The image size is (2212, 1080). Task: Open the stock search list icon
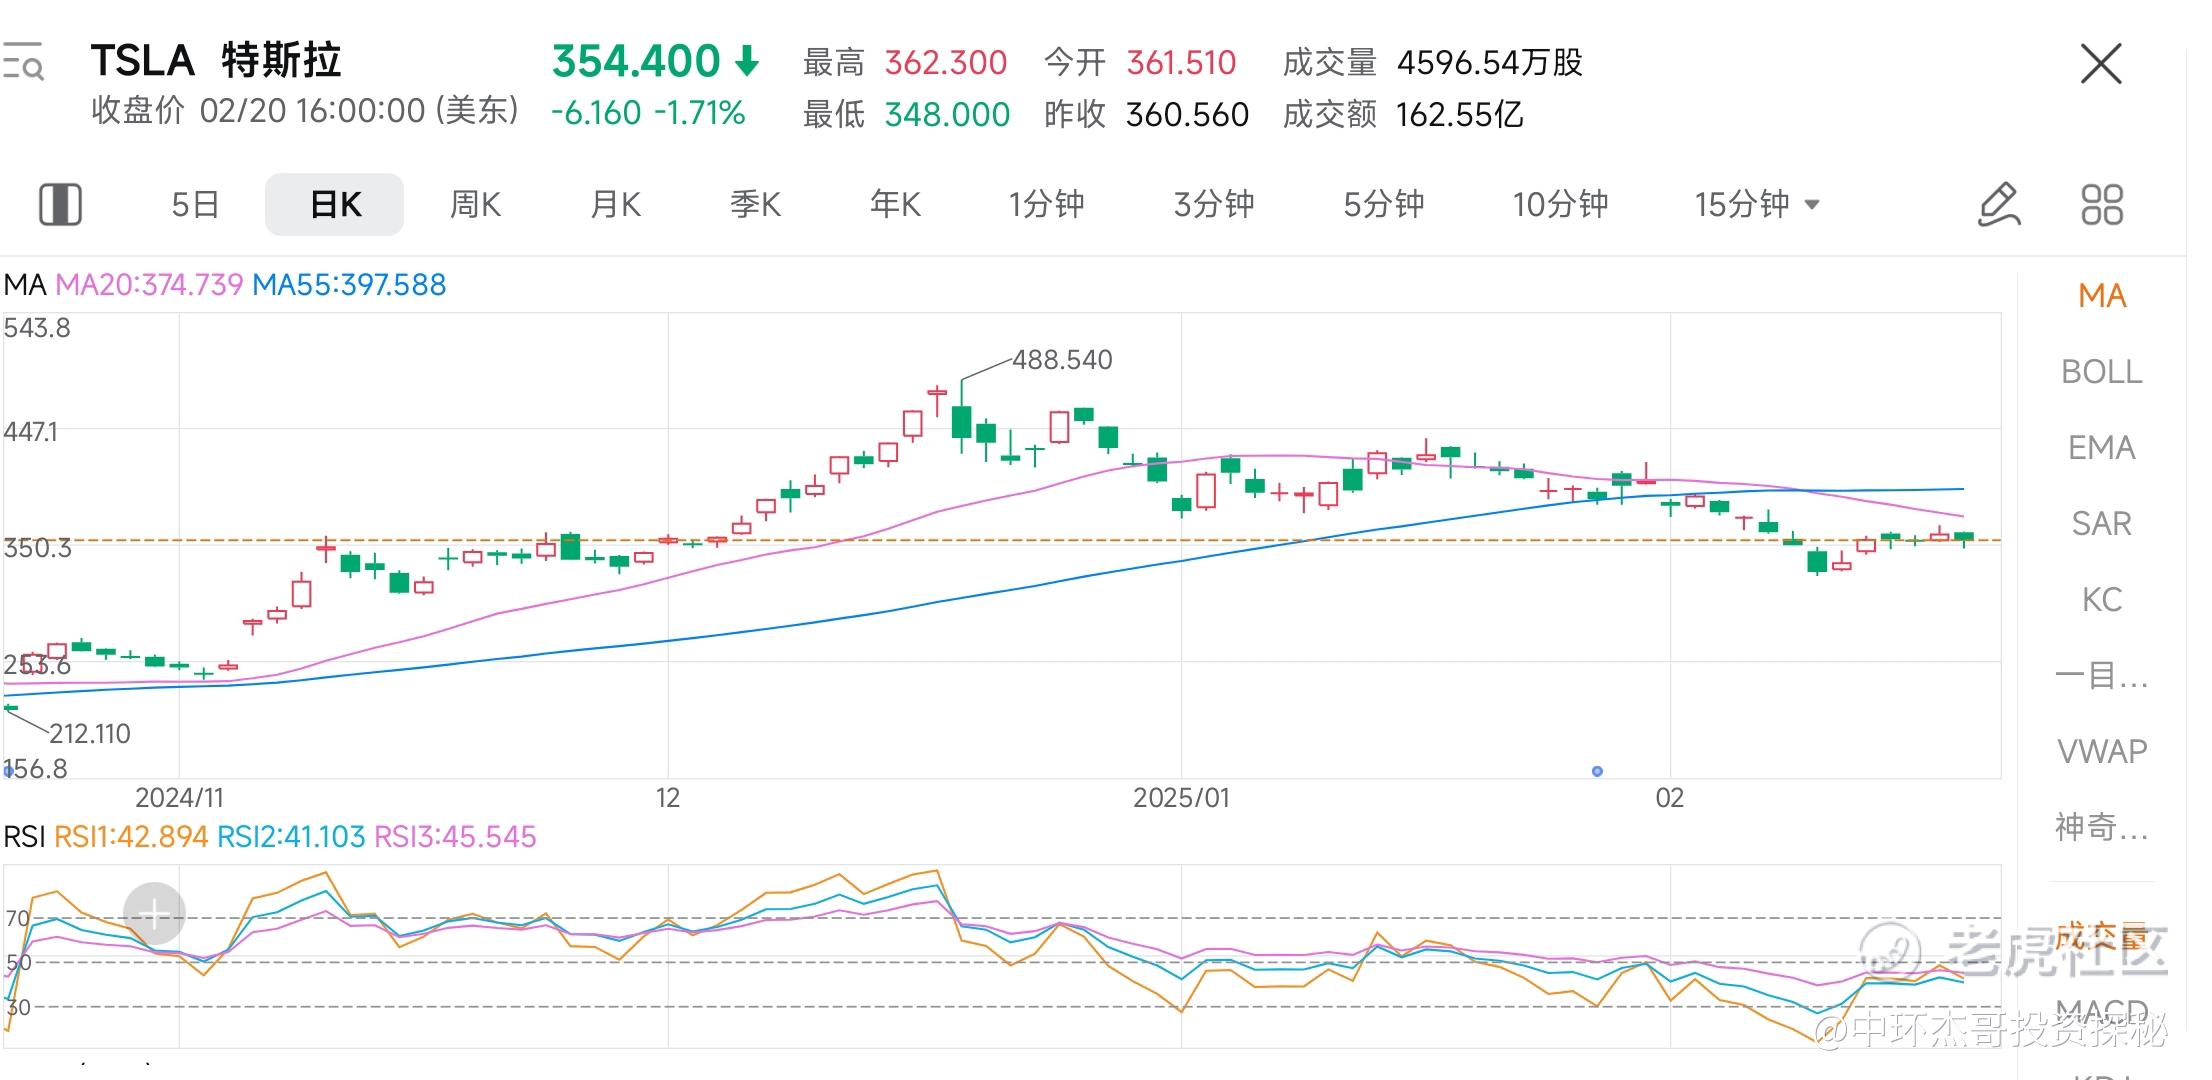(23, 62)
